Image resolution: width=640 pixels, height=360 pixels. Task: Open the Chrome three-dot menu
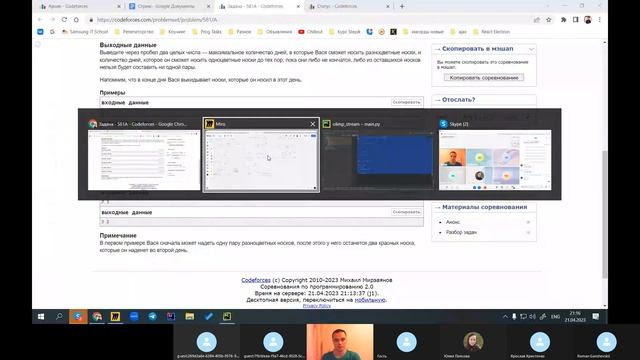pos(599,20)
